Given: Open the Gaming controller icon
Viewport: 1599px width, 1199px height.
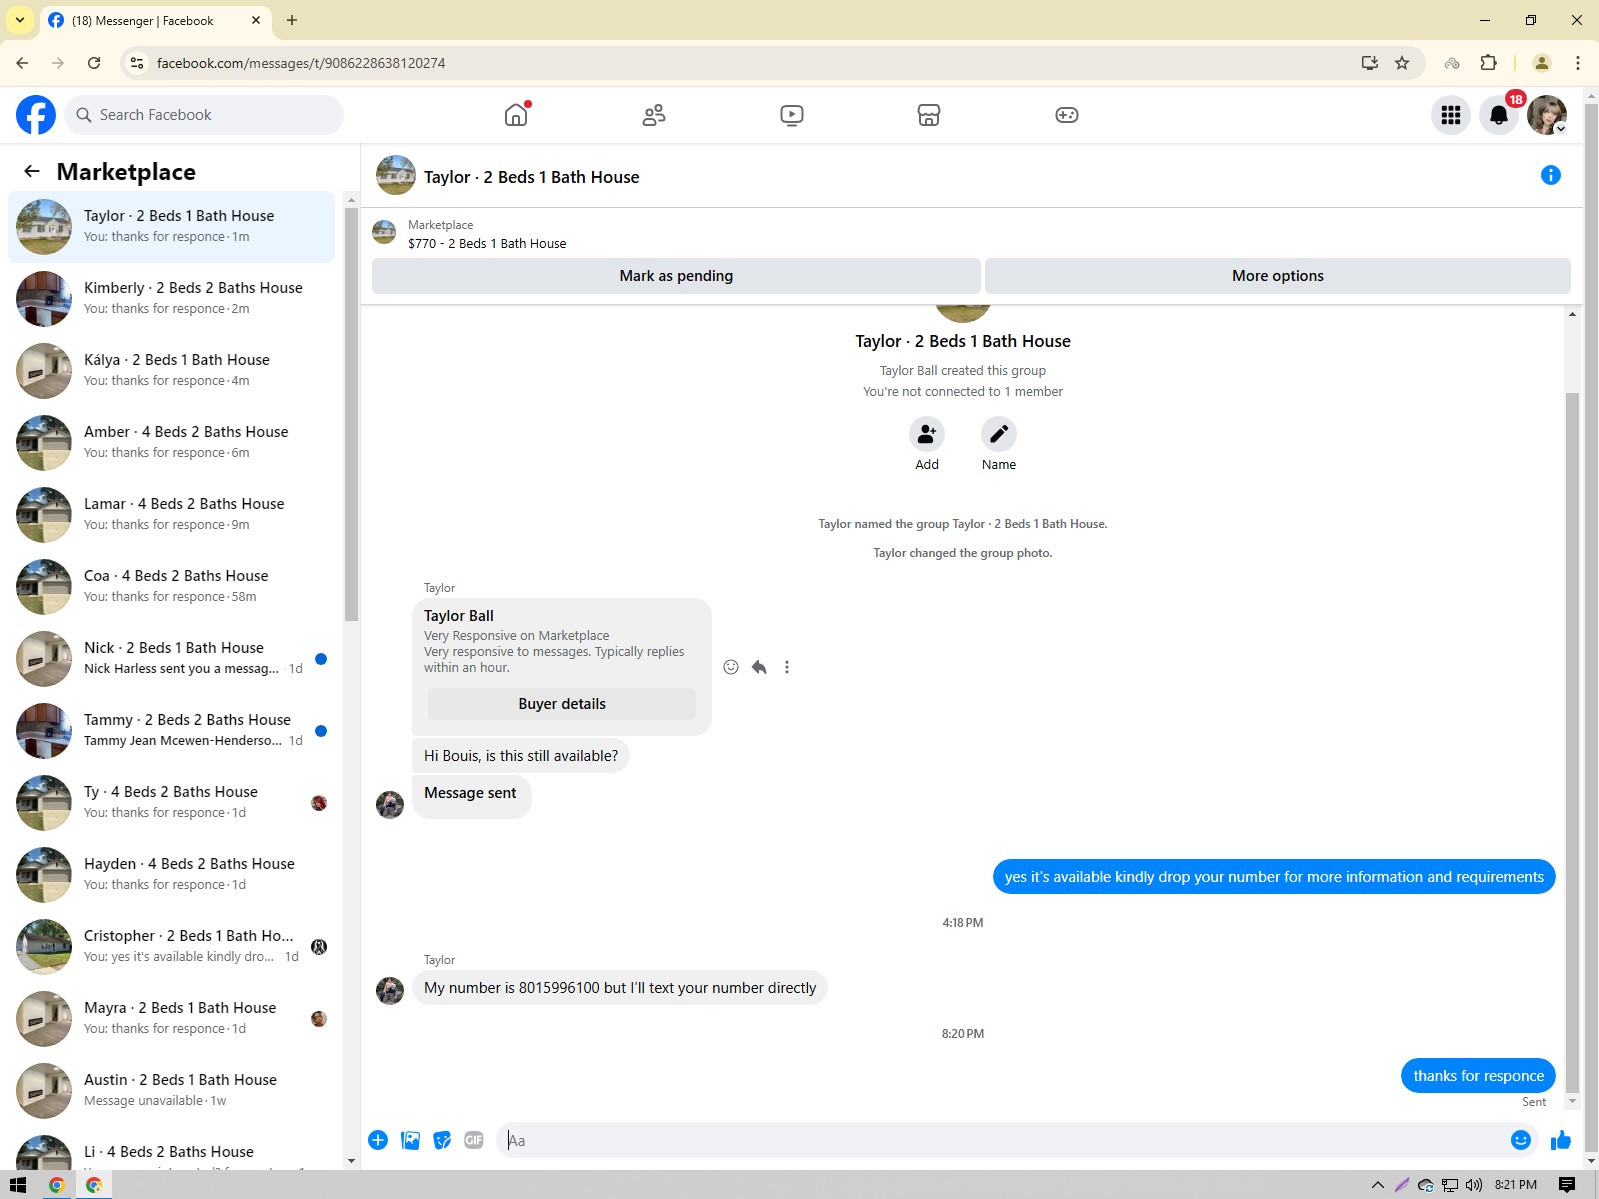Looking at the screenshot, I should coord(1067,115).
